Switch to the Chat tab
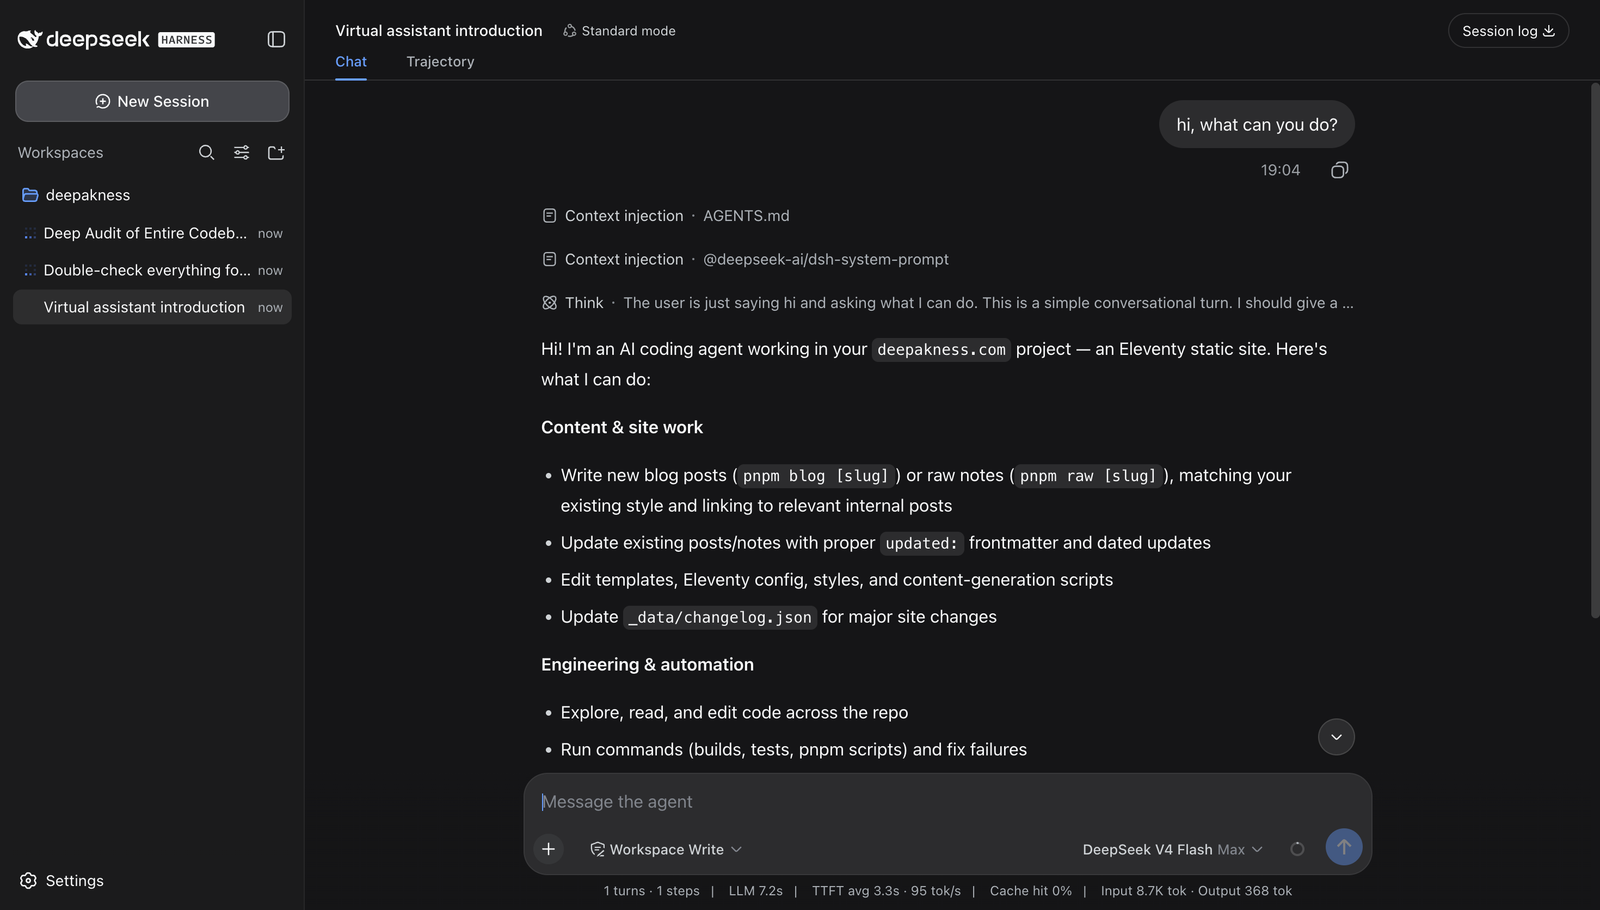 point(351,61)
